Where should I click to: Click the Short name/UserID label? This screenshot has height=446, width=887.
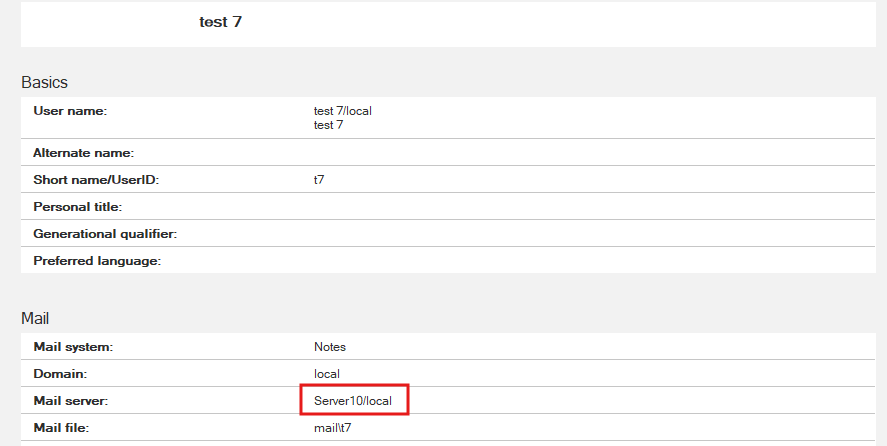tap(96, 180)
